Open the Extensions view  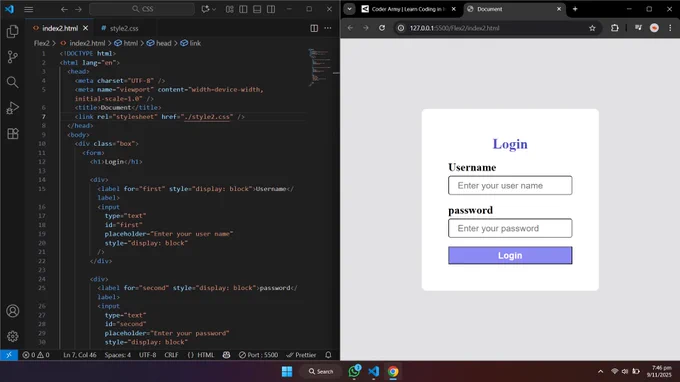pyautogui.click(x=13, y=134)
